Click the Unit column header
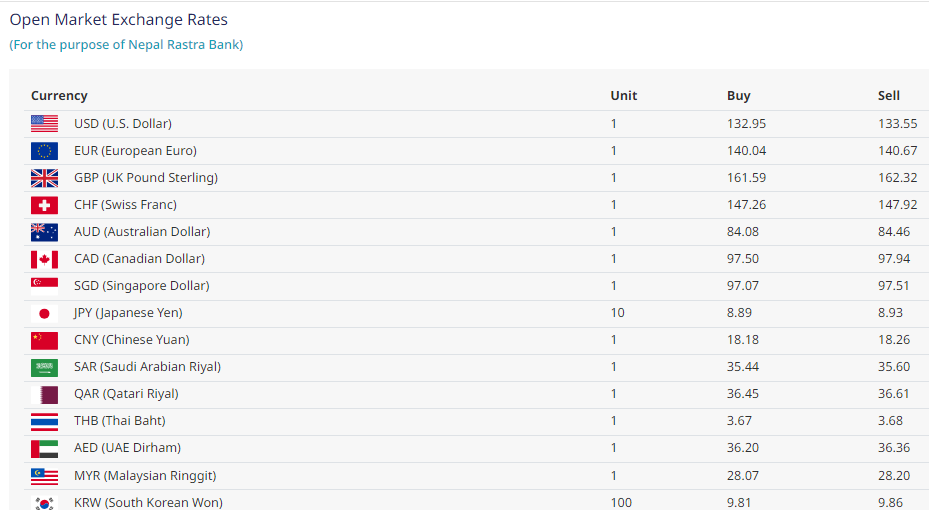The image size is (929, 510). [623, 96]
